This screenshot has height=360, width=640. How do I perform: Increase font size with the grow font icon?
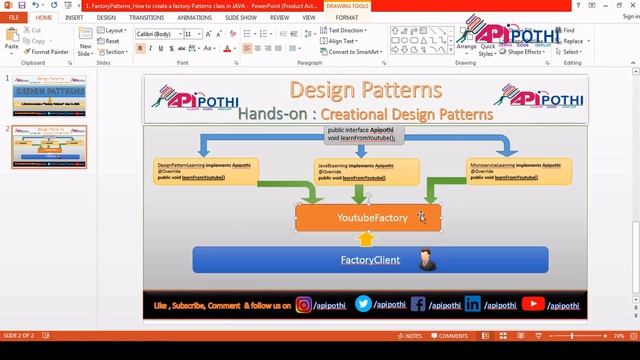click(x=209, y=34)
